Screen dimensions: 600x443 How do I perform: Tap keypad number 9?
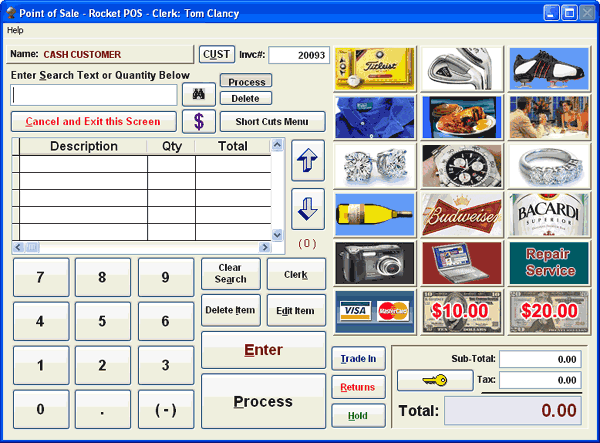(x=166, y=277)
